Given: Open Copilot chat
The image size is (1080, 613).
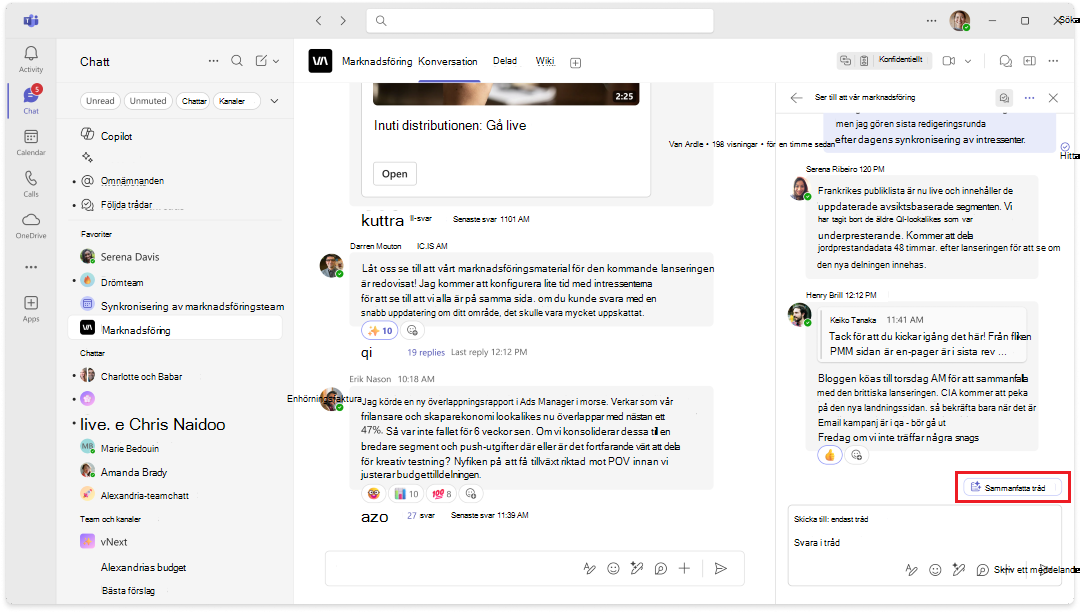Looking at the screenshot, I should point(176,136).
